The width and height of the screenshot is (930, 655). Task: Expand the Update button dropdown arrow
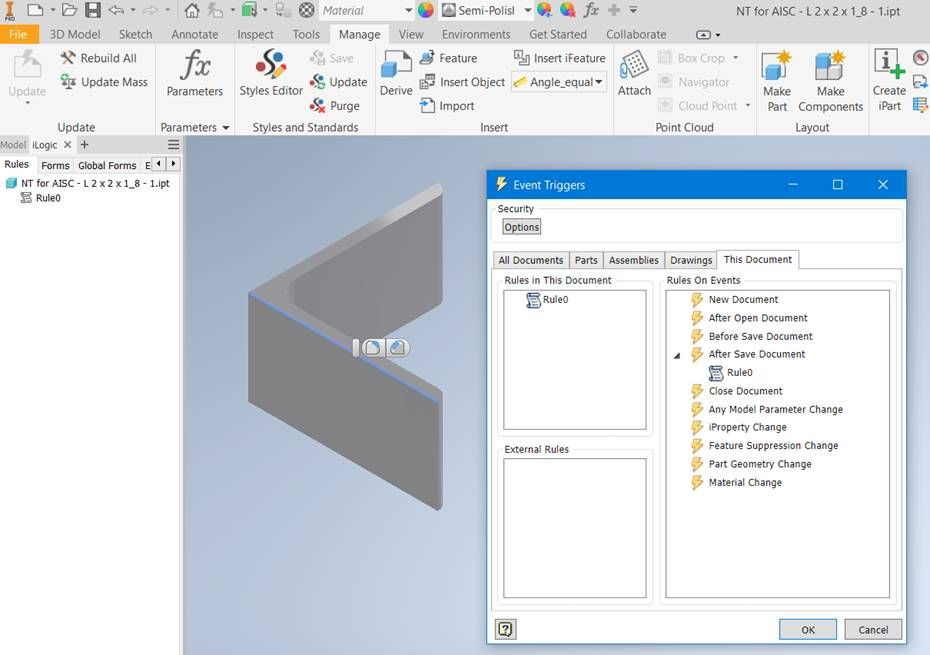[27, 103]
